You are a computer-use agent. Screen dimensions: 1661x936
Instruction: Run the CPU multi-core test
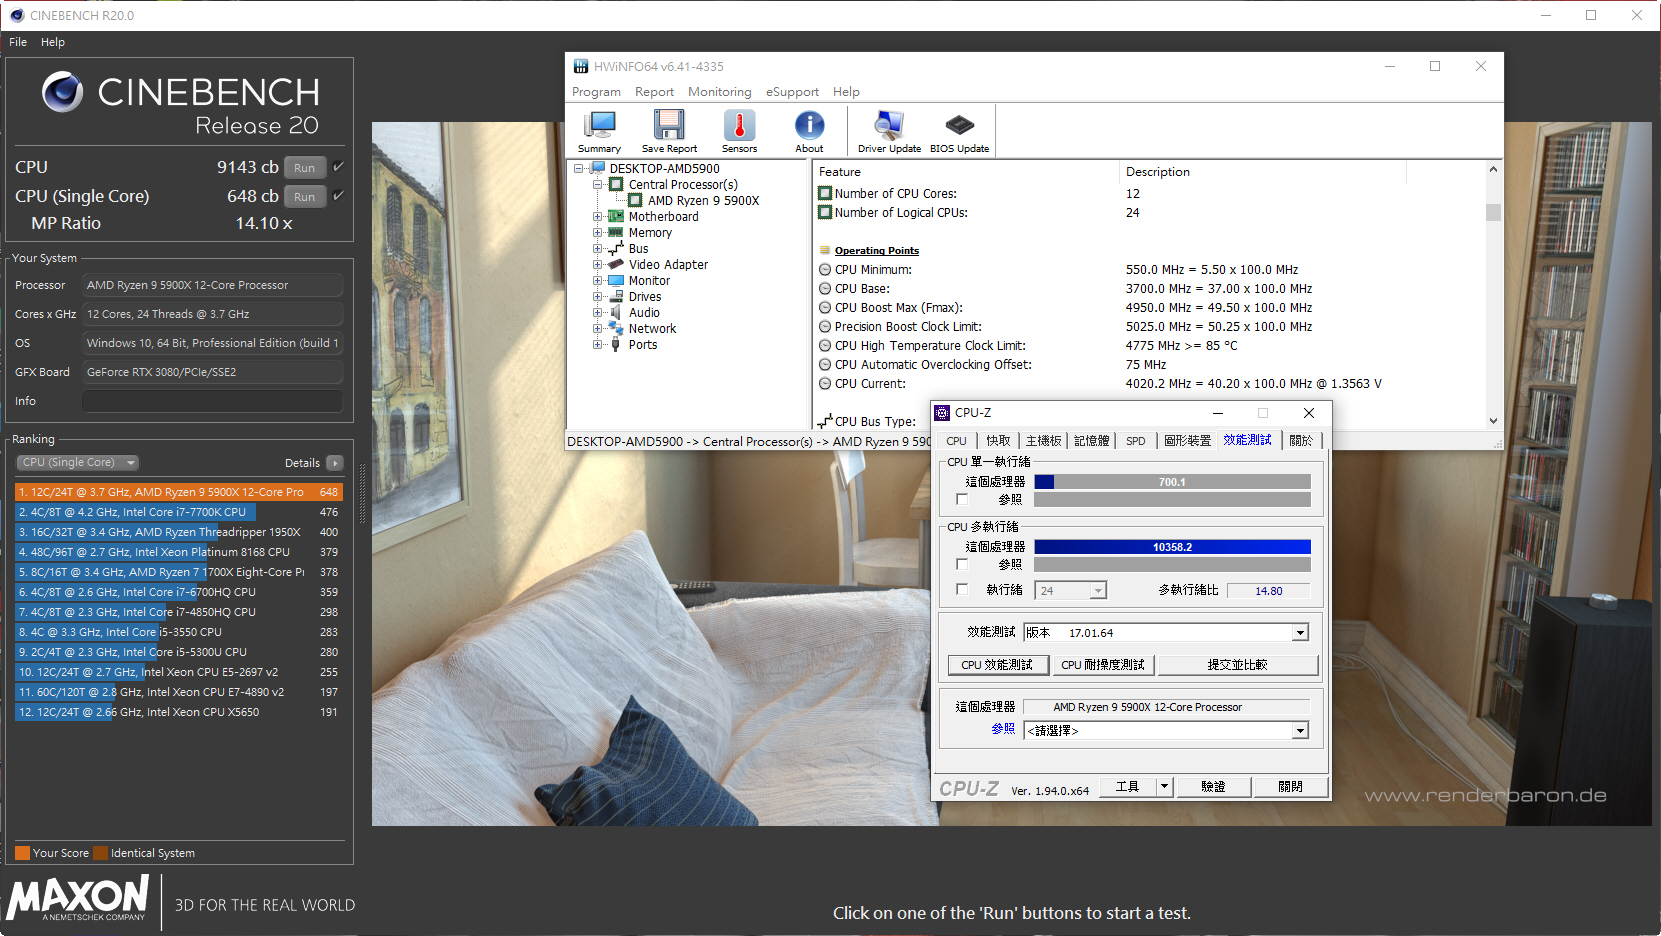pos(305,168)
